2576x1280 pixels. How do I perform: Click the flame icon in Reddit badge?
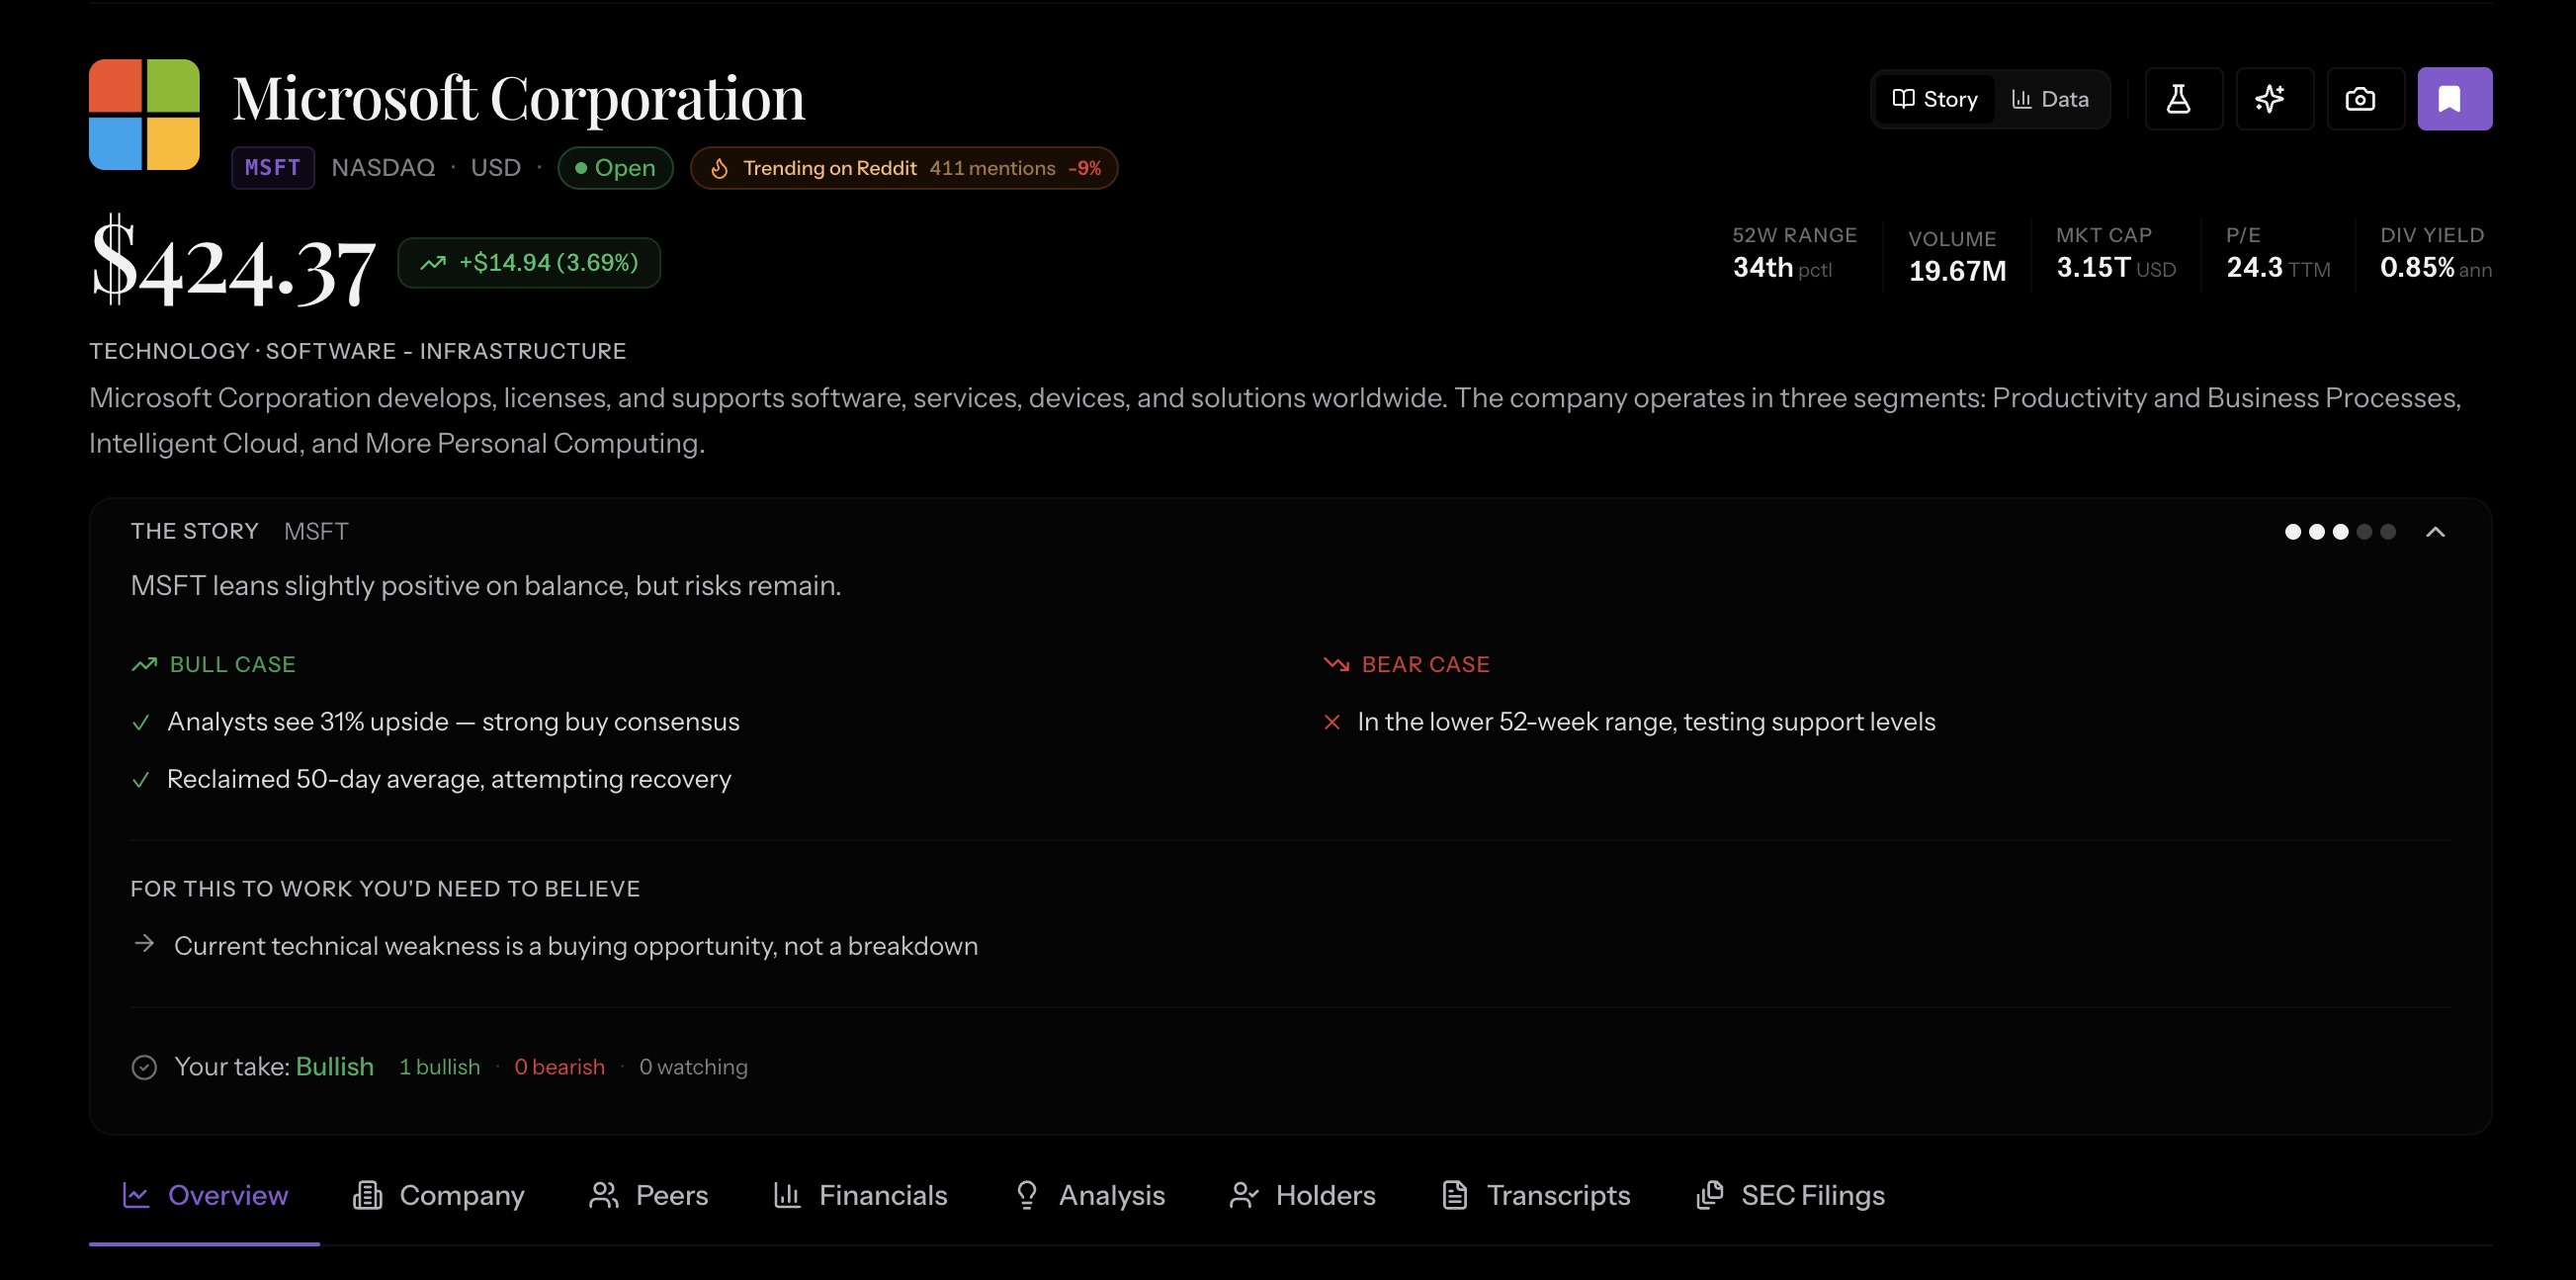click(719, 168)
